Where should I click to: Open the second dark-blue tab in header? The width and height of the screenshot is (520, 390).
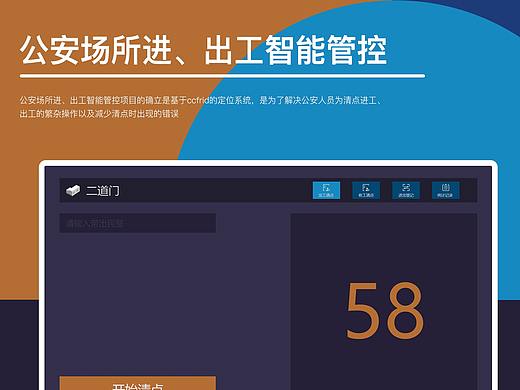(366, 190)
